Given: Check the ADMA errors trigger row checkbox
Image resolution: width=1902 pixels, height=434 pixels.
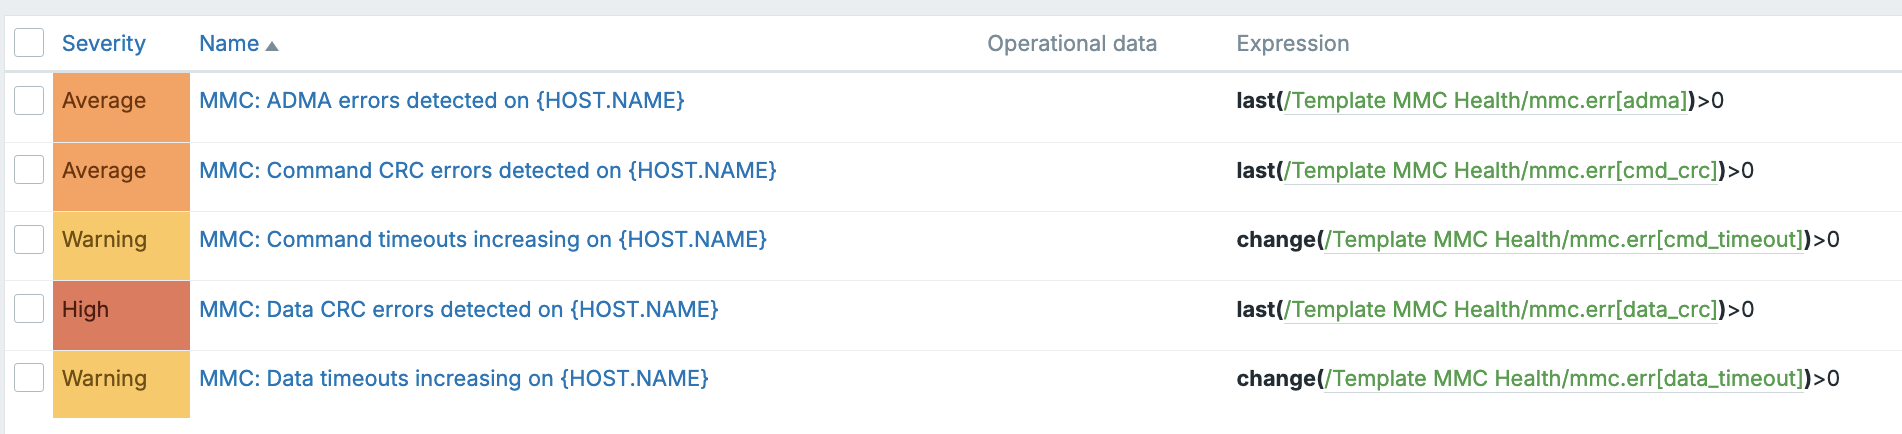Looking at the screenshot, I should click(x=29, y=100).
